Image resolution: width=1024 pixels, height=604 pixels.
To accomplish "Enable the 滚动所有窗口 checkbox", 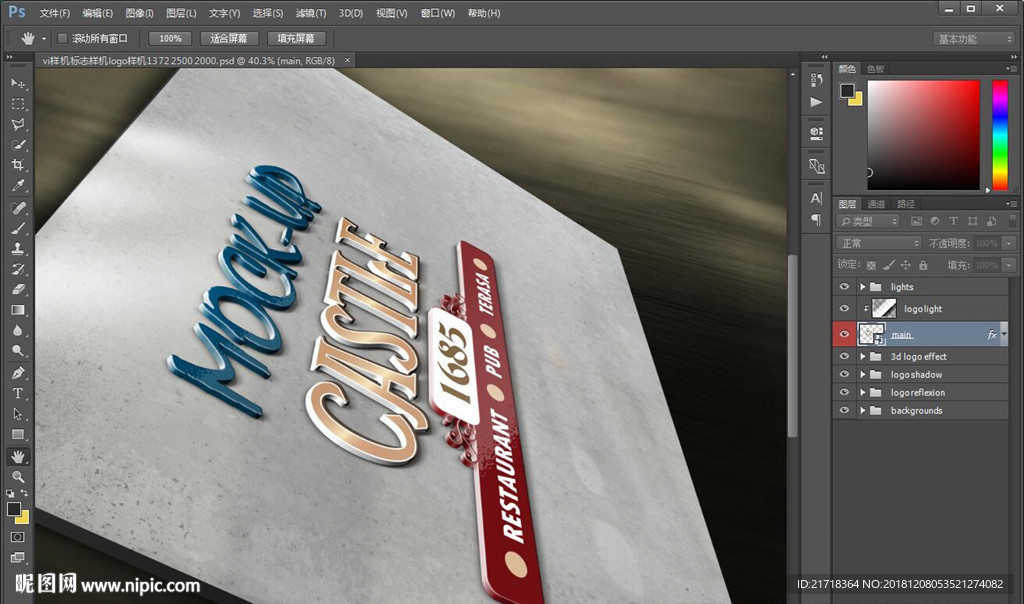I will coord(62,38).
